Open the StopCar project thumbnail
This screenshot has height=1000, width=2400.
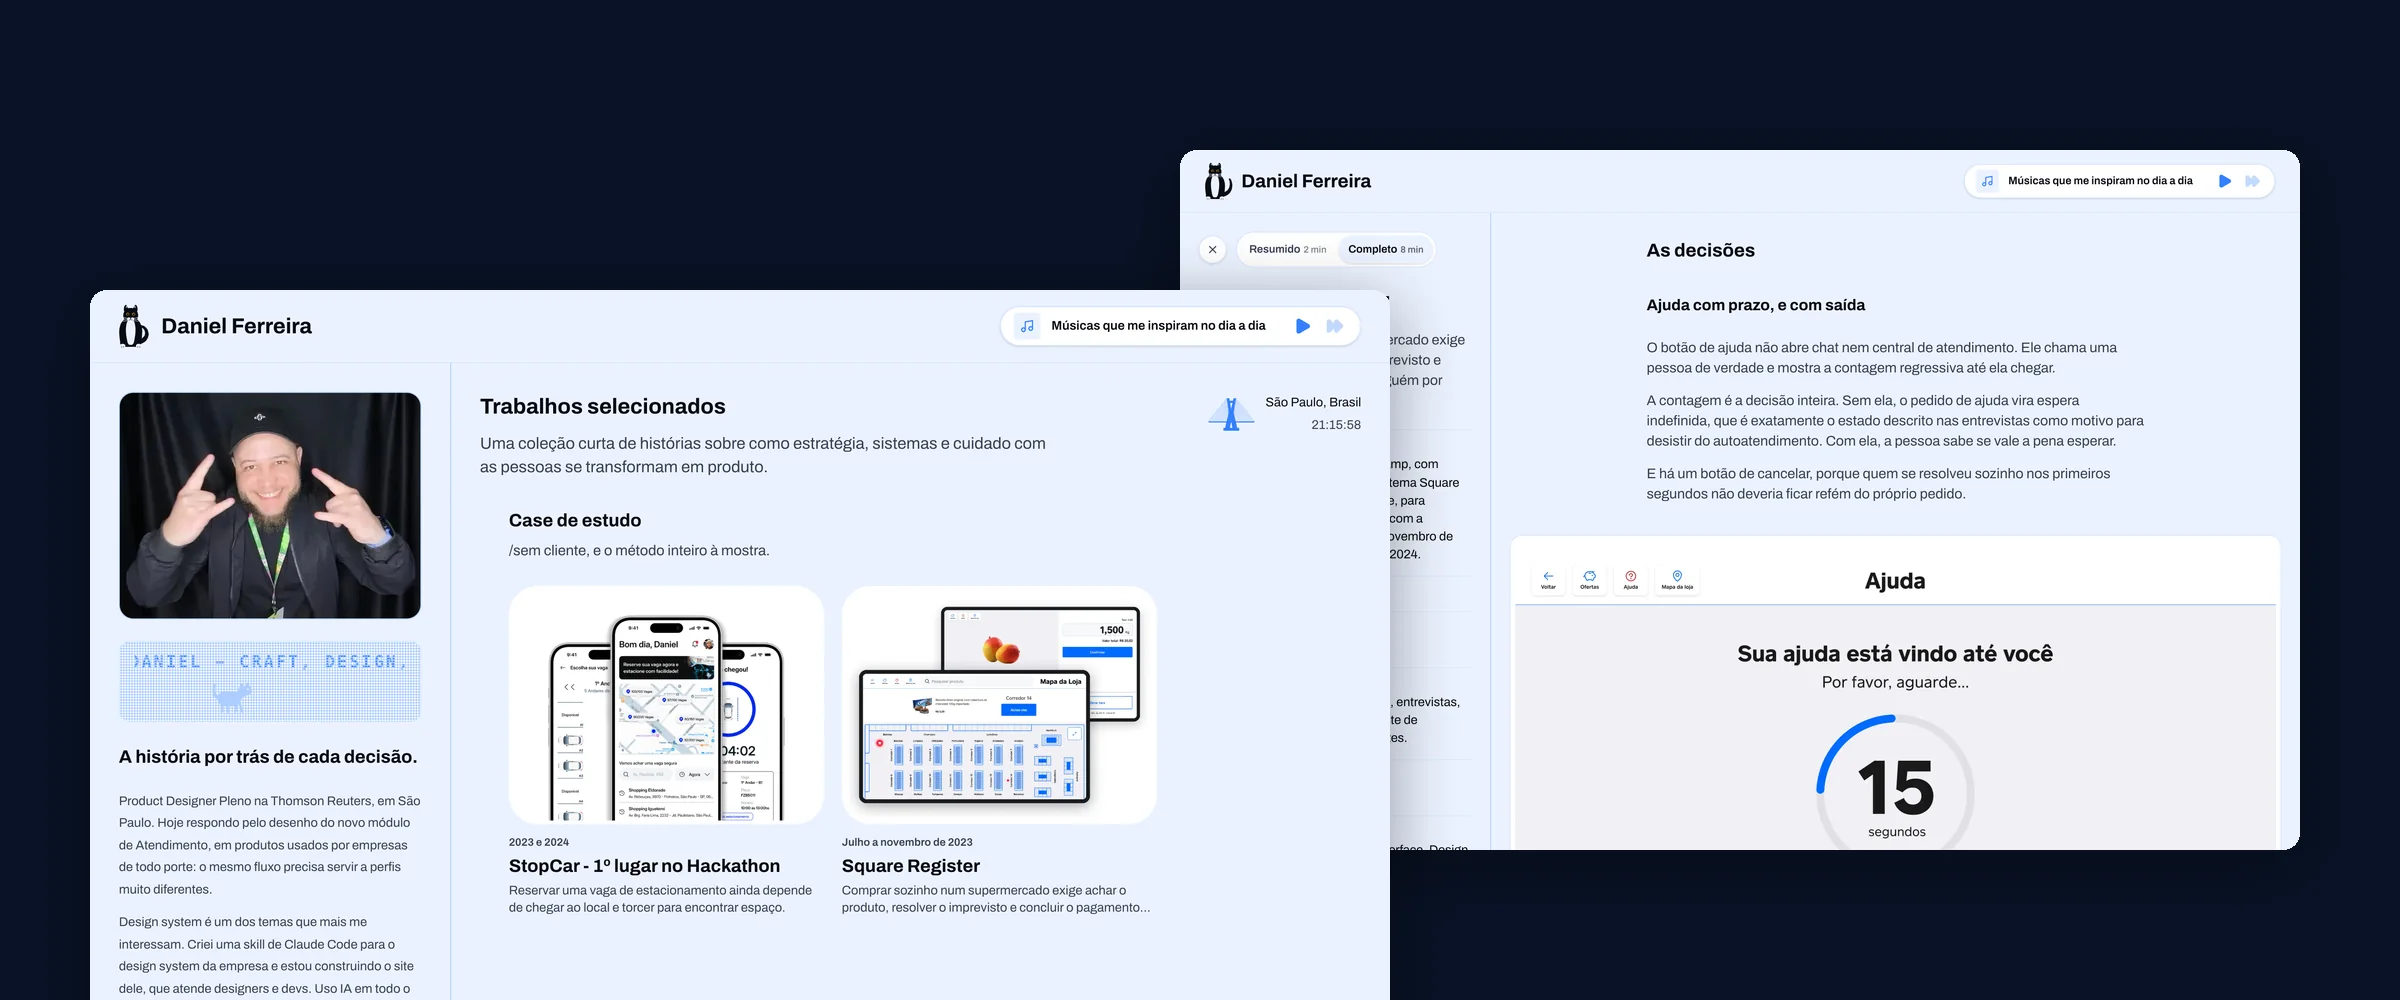pyautogui.click(x=666, y=704)
